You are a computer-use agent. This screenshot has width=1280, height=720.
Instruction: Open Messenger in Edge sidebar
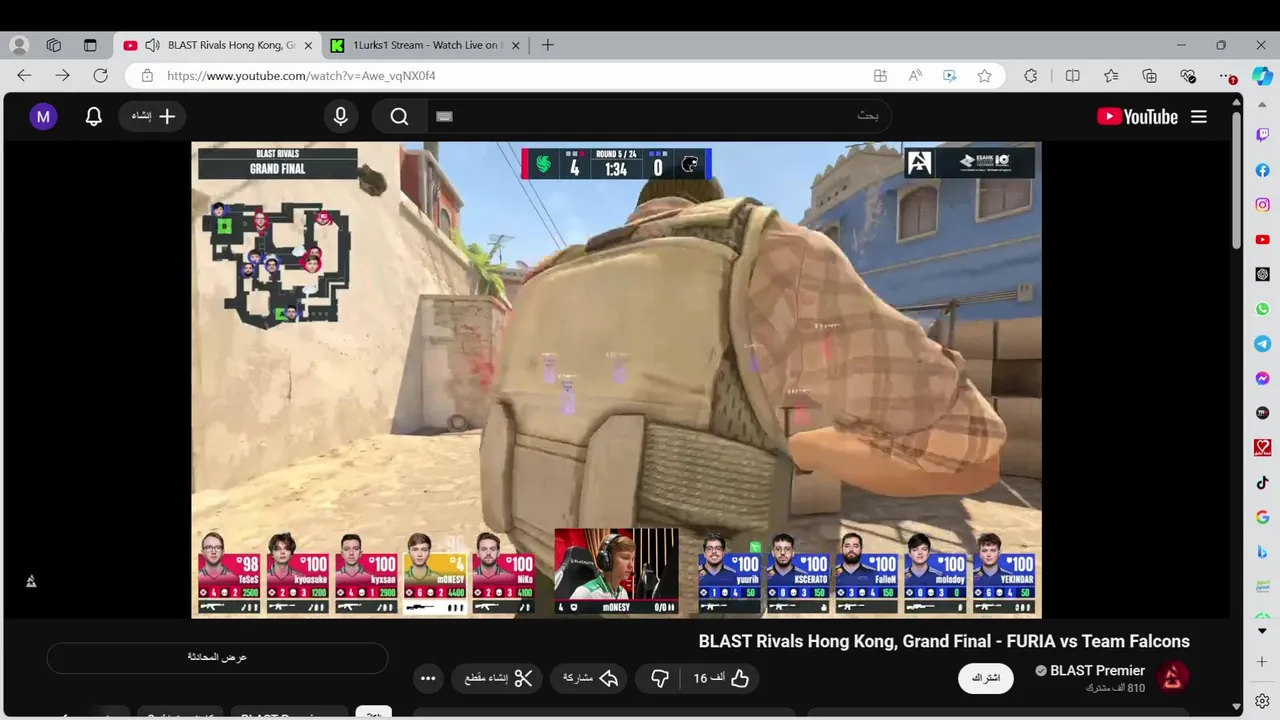[1262, 378]
